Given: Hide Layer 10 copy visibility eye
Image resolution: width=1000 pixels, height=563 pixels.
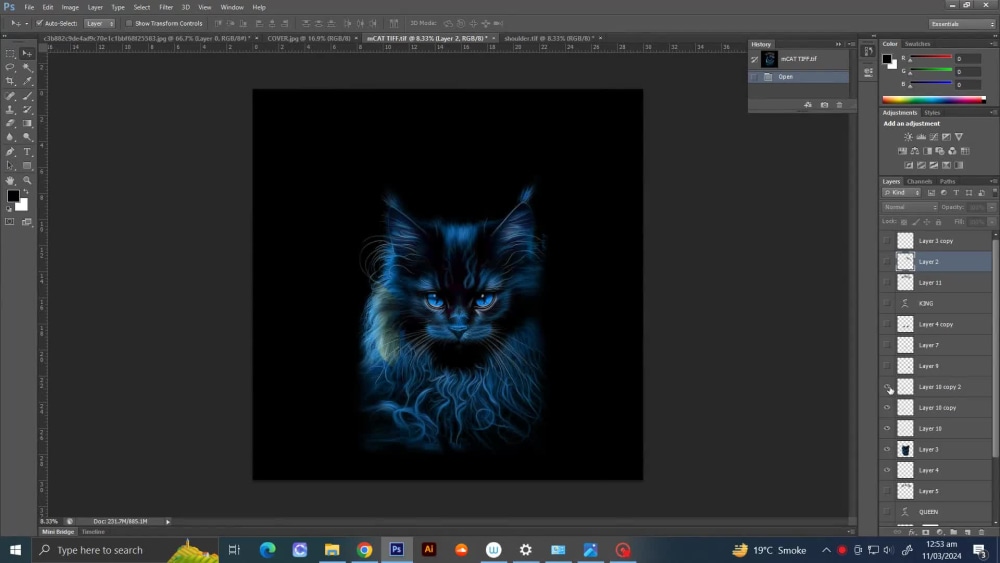Looking at the screenshot, I should pyautogui.click(x=887, y=408).
